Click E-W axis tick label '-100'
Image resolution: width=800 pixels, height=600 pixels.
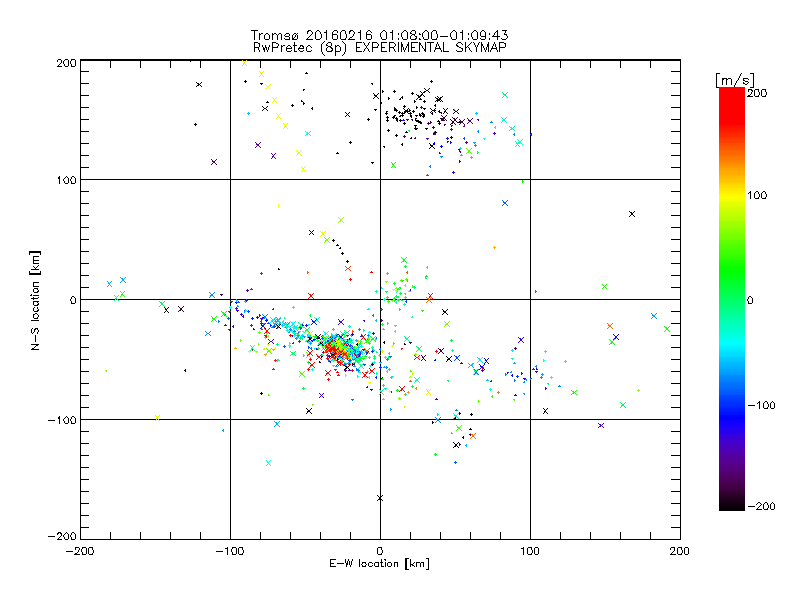tap(230, 551)
